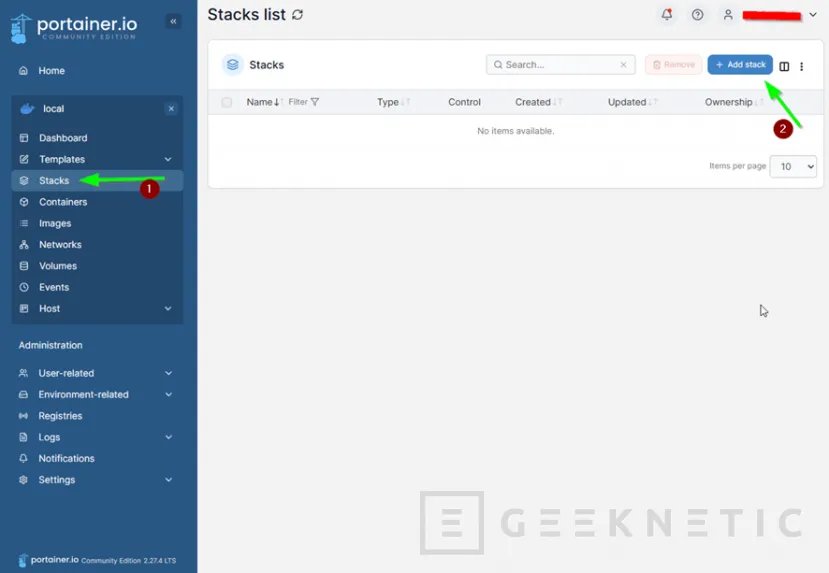Sort the table by Name column
Image resolution: width=829 pixels, height=573 pixels.
[265, 102]
